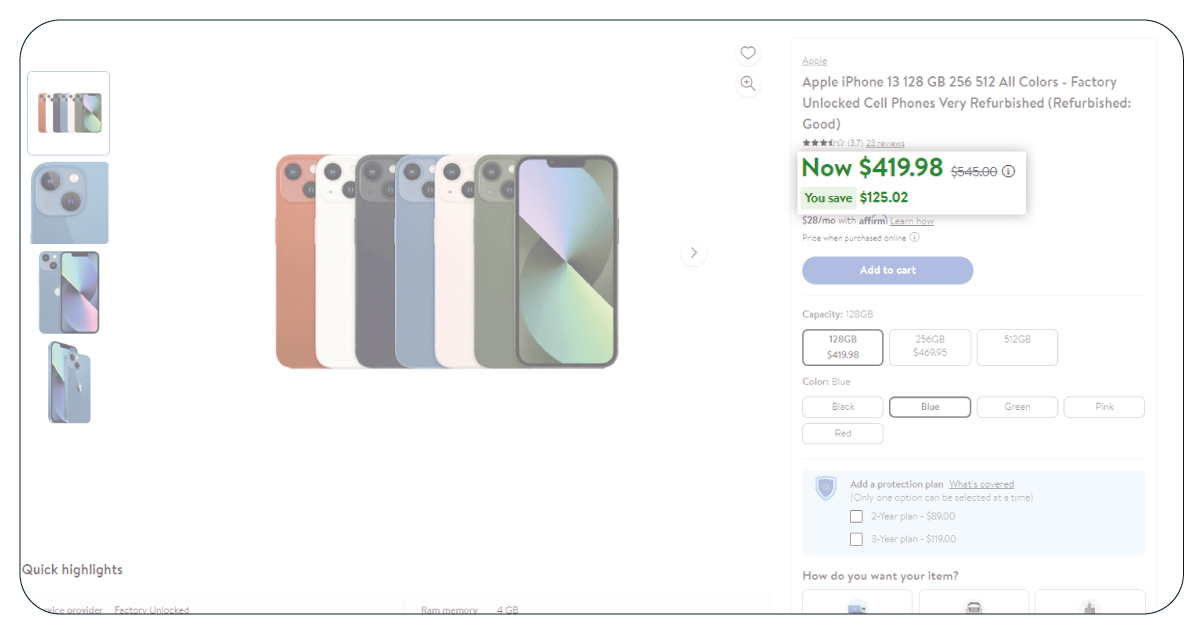Screen dimensions: 1203x634
Task: Click the protection plan shield icon
Action: [x=826, y=488]
